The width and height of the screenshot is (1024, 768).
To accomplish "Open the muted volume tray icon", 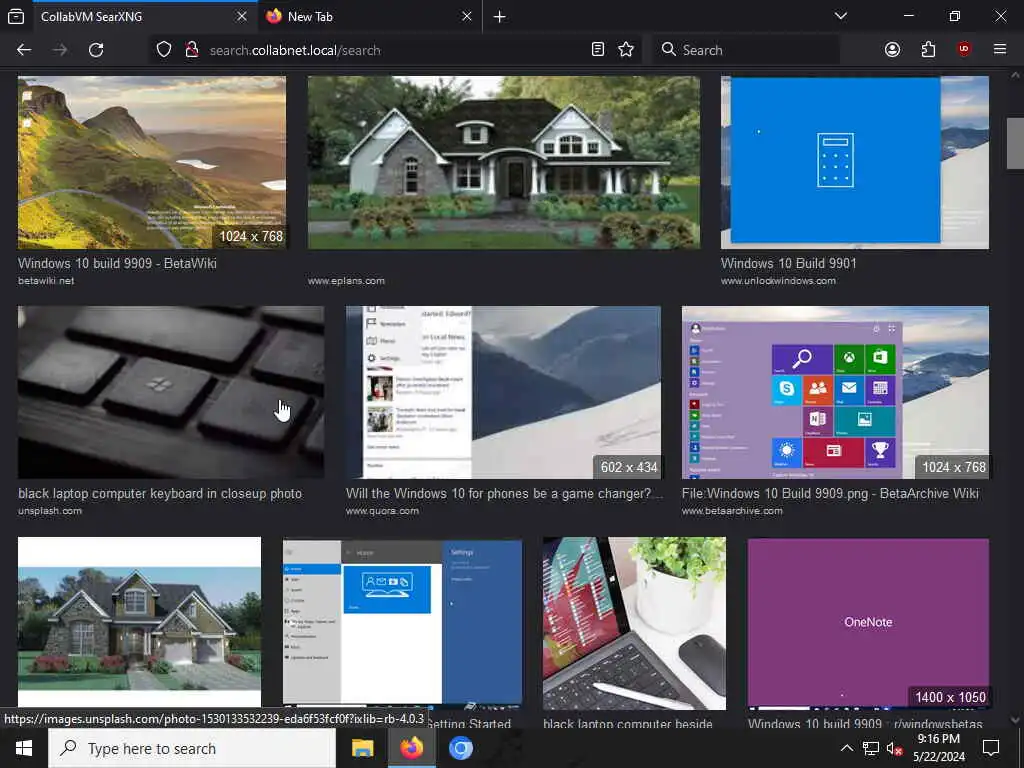I will click(894, 748).
